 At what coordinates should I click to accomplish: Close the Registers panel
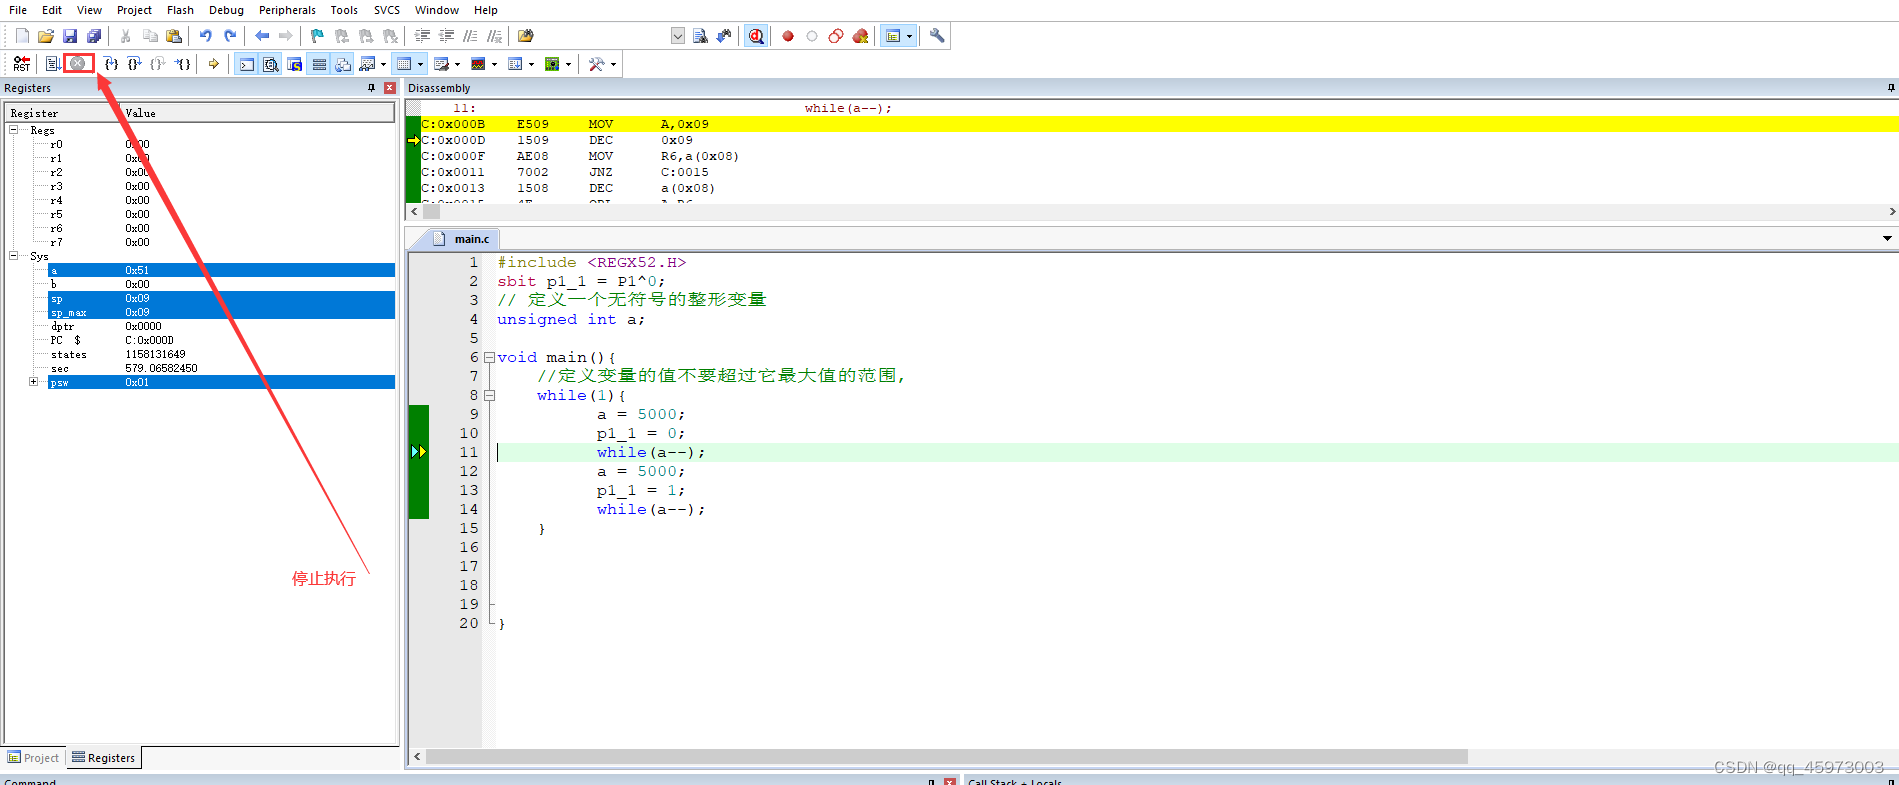tap(390, 88)
